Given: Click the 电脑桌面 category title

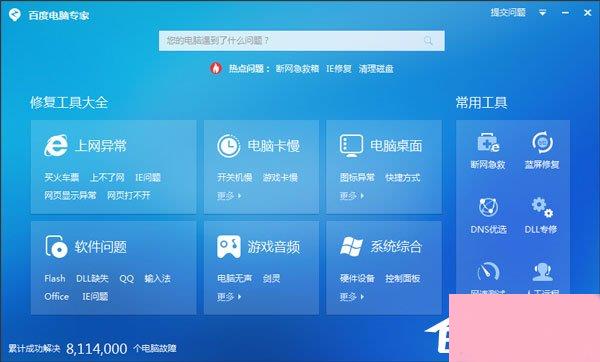Looking at the screenshot, I should pos(396,146).
